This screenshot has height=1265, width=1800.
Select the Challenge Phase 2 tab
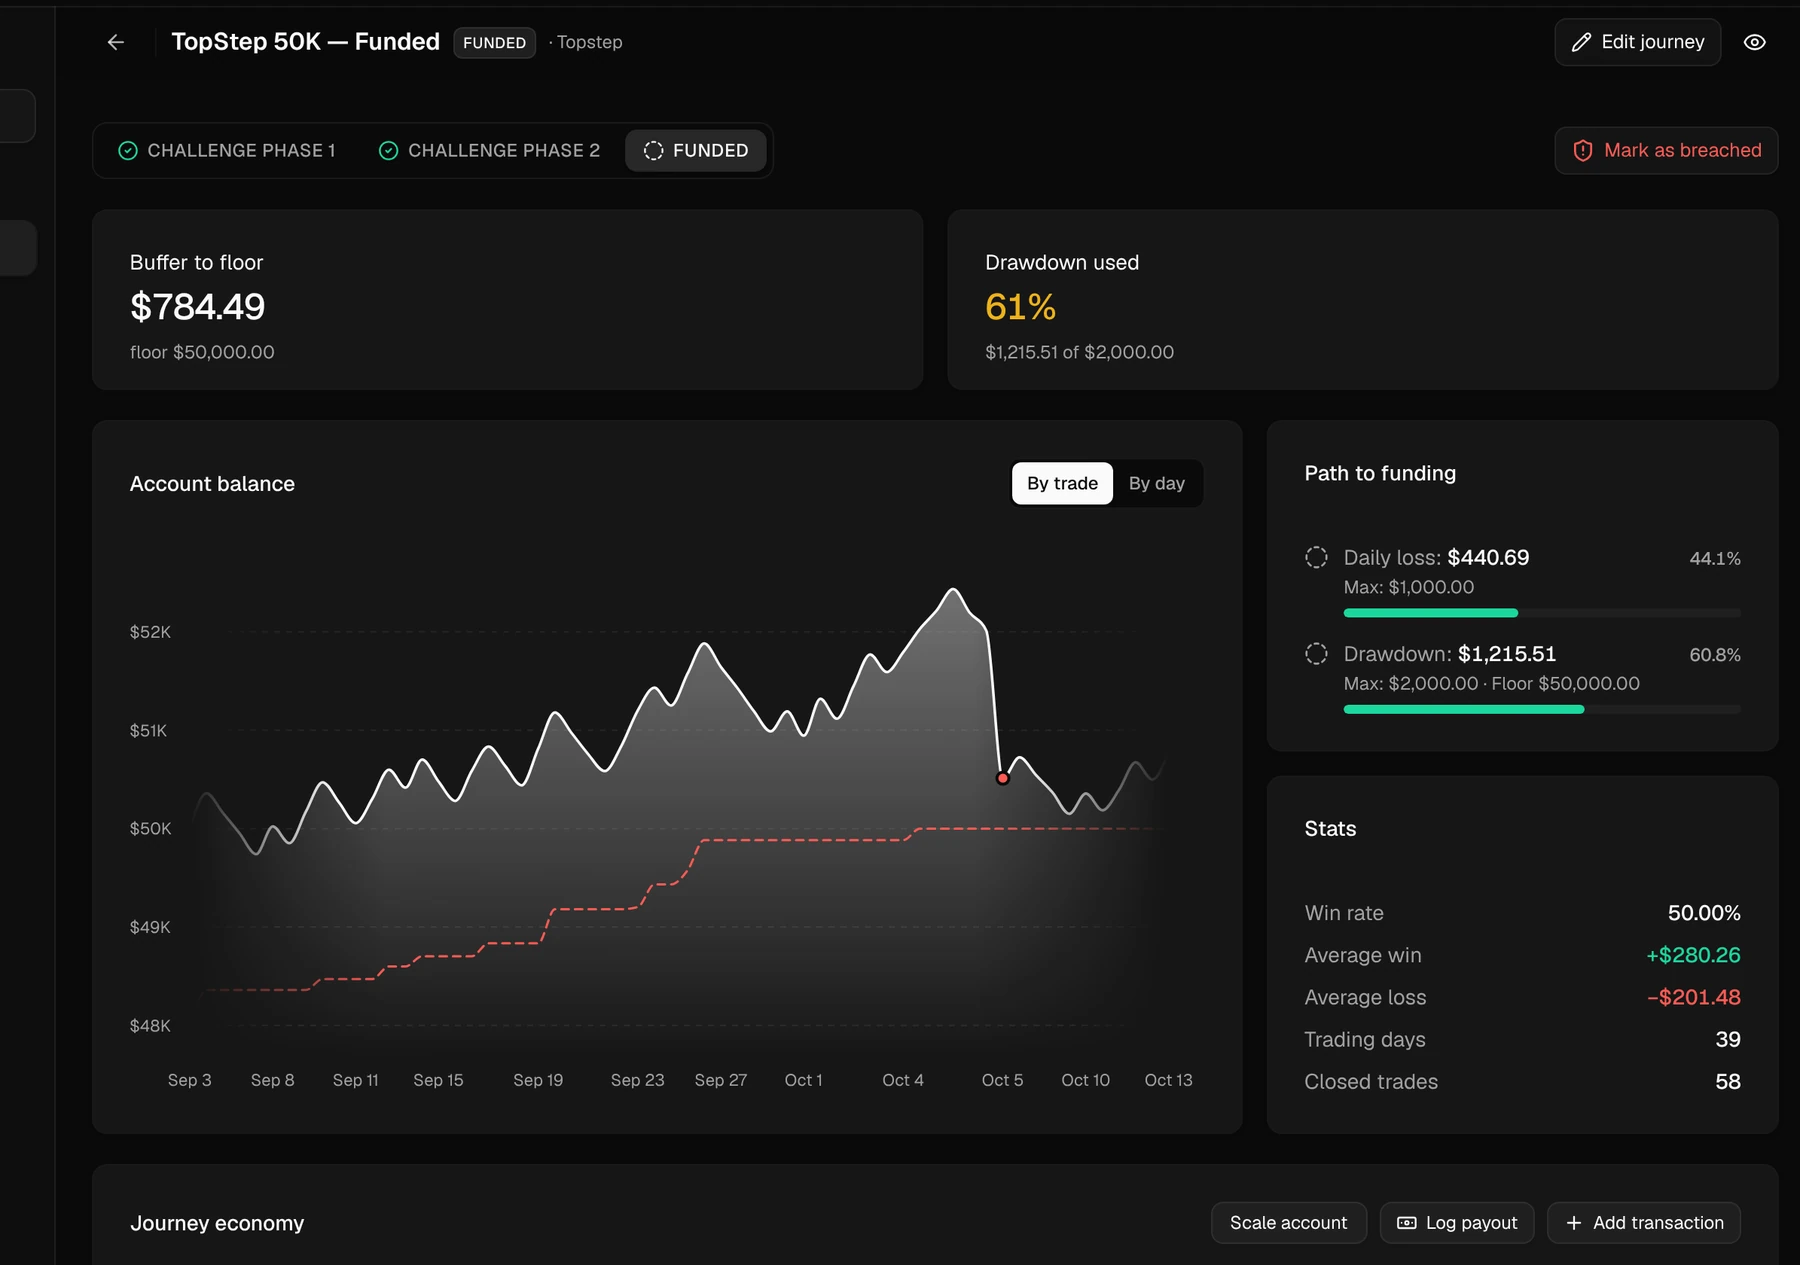pyautogui.click(x=489, y=150)
